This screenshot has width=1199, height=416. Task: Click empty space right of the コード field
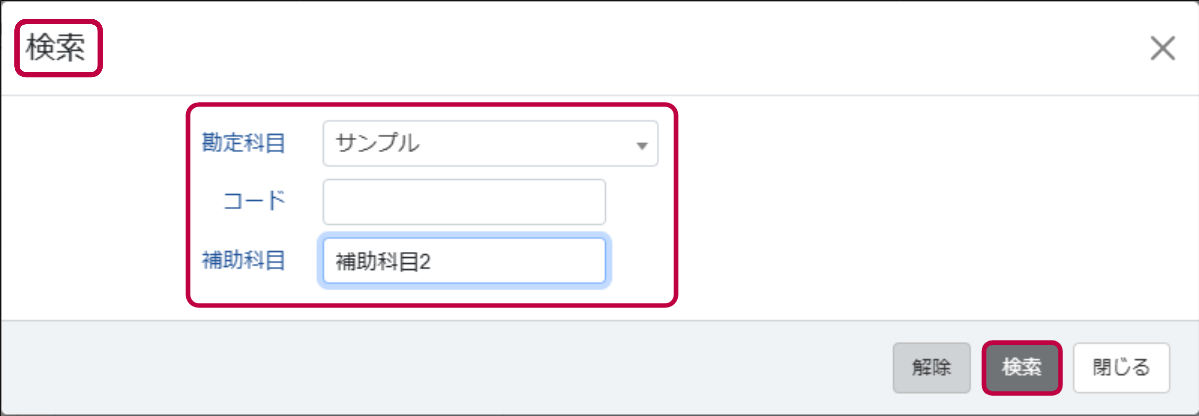[638, 202]
